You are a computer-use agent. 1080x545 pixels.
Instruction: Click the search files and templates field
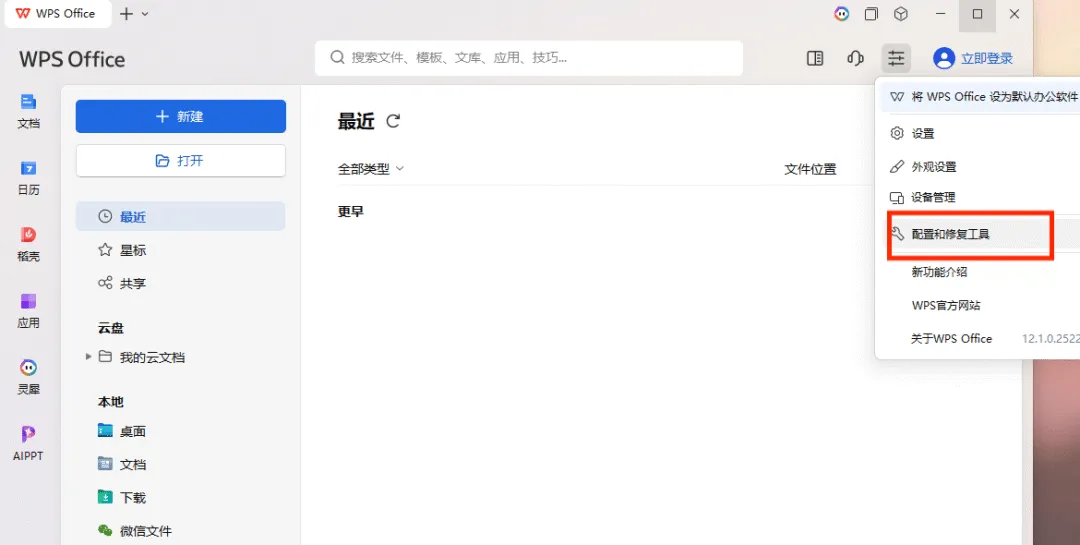529,58
